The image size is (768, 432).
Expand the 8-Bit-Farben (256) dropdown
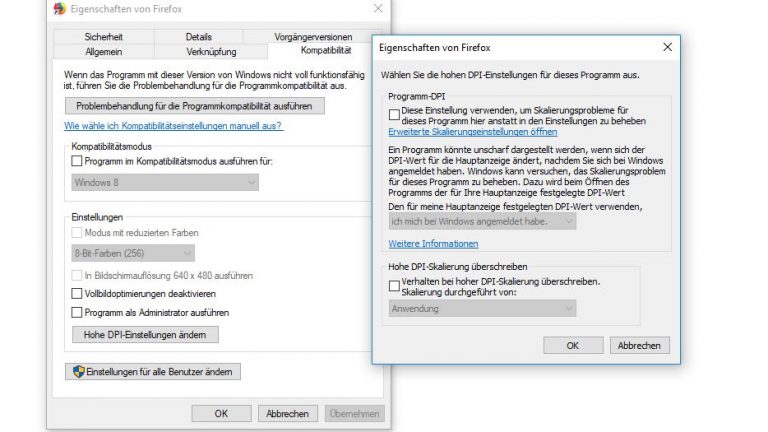(133, 253)
